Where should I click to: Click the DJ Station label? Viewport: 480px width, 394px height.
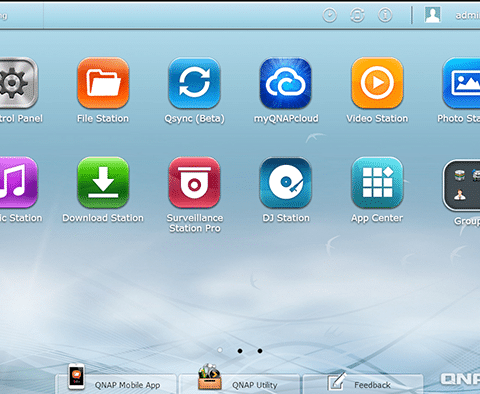286,218
